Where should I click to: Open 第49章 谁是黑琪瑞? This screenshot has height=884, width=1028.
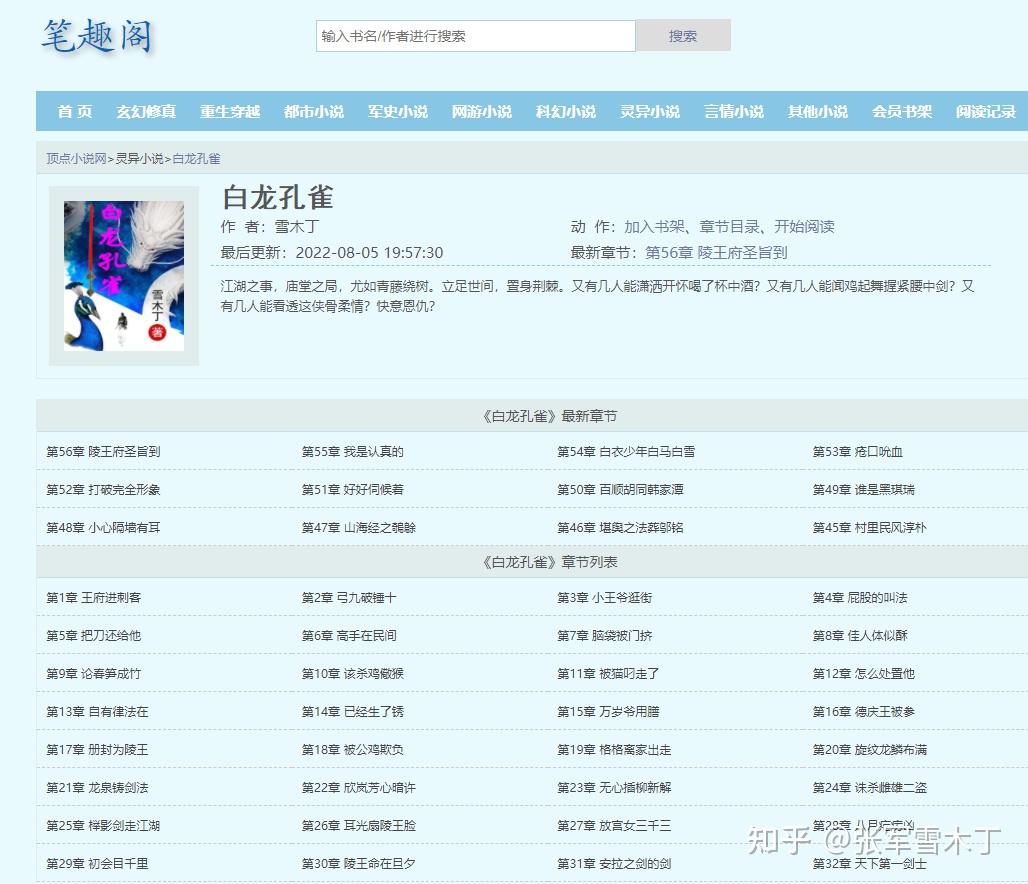(x=863, y=490)
